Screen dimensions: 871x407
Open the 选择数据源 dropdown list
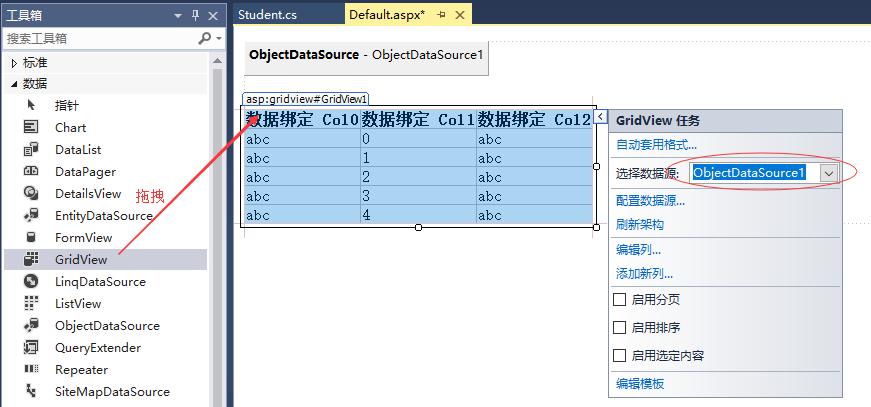point(828,173)
